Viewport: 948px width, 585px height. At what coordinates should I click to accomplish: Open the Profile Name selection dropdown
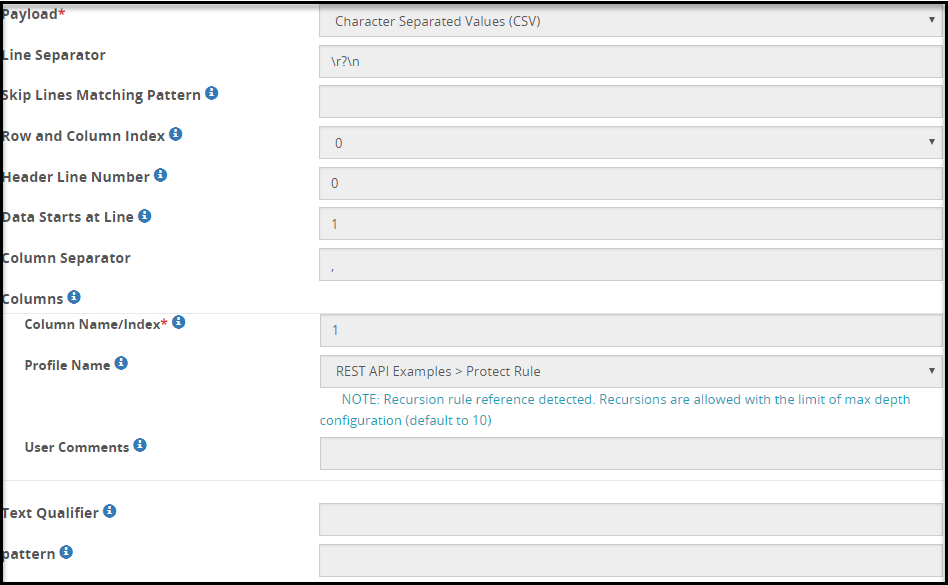[x=630, y=371]
